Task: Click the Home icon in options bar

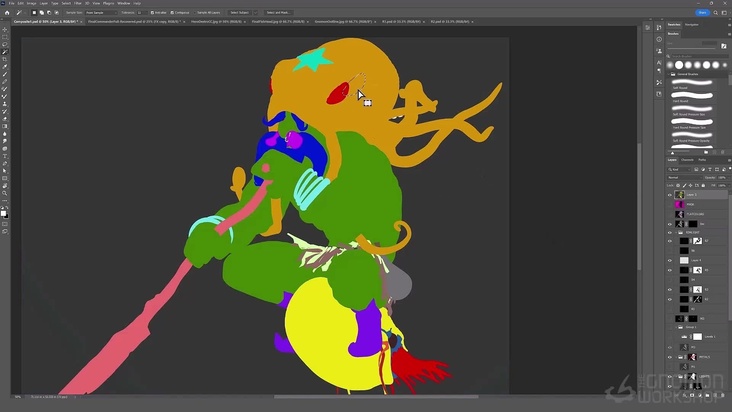Action: click(x=7, y=13)
